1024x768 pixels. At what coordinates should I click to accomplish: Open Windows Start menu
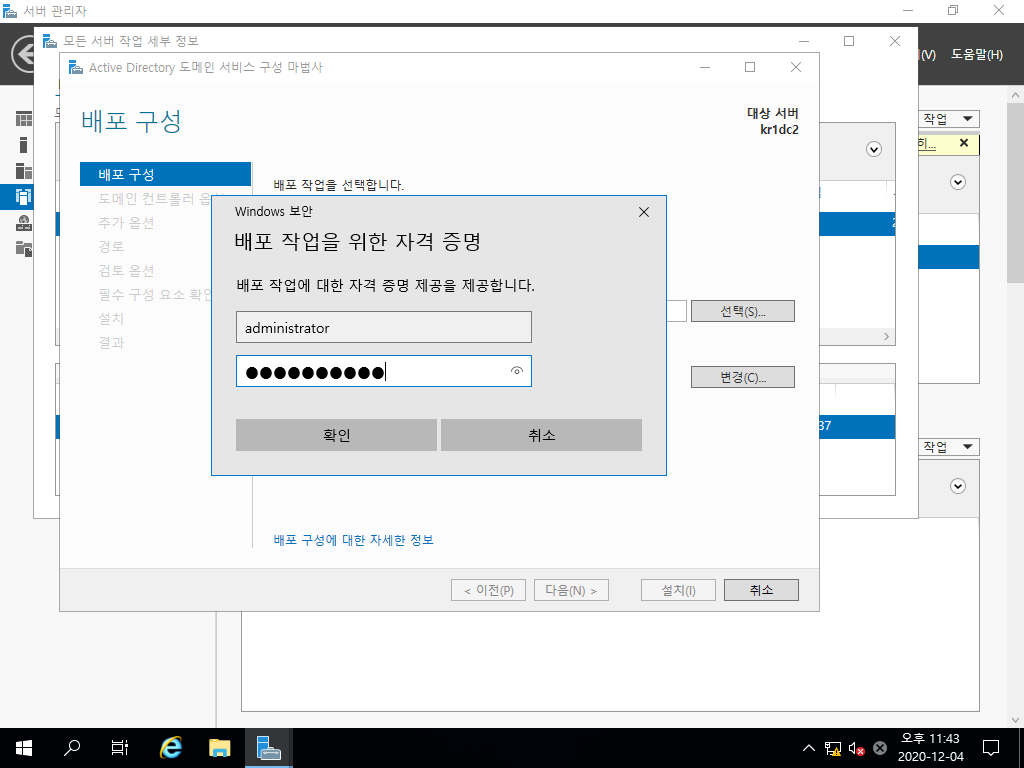coord(24,748)
